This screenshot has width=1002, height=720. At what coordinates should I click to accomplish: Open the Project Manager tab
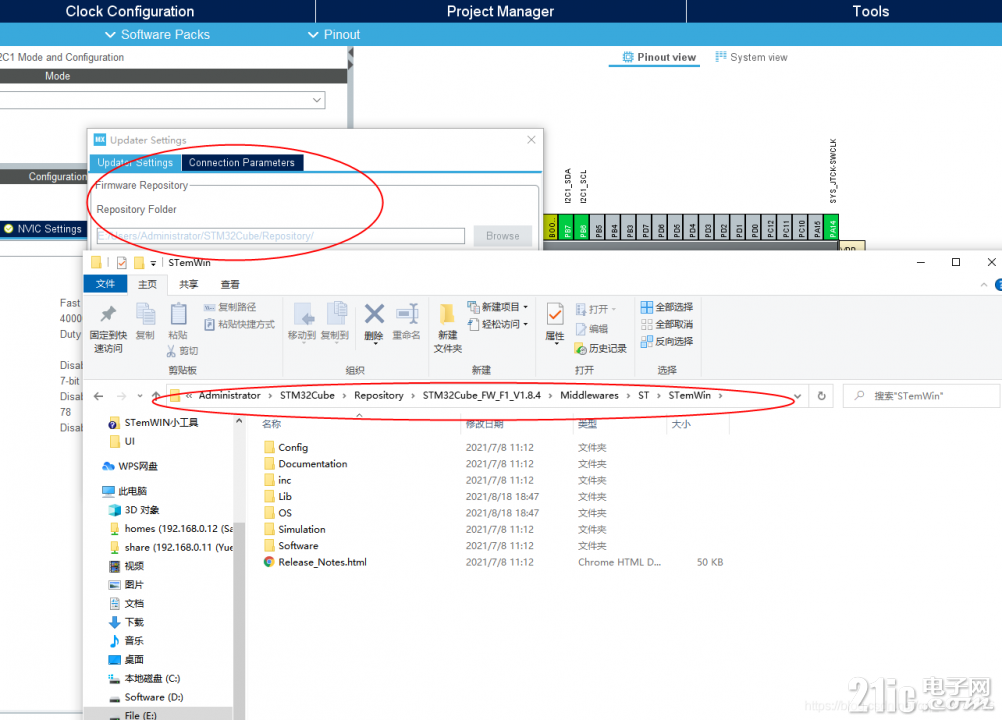pyautogui.click(x=500, y=11)
